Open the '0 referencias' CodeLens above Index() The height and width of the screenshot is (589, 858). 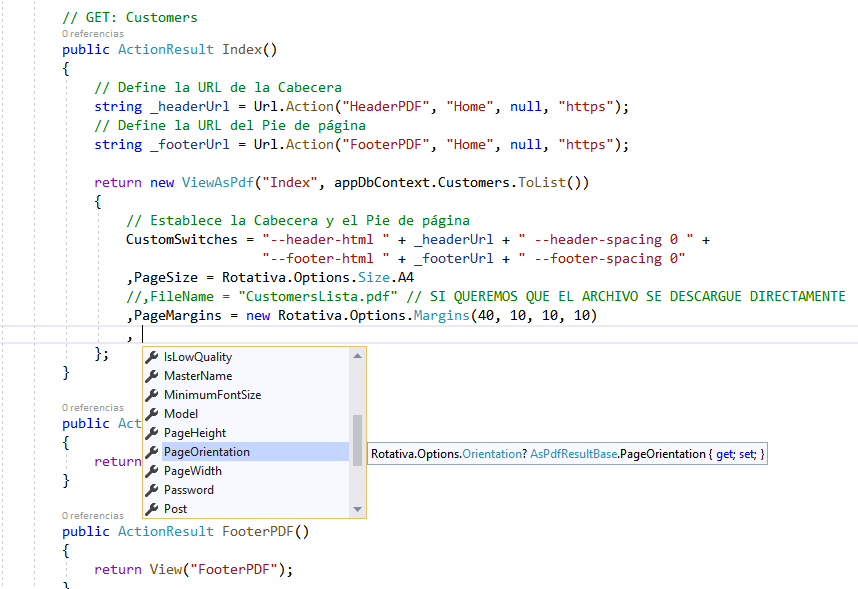click(x=92, y=34)
